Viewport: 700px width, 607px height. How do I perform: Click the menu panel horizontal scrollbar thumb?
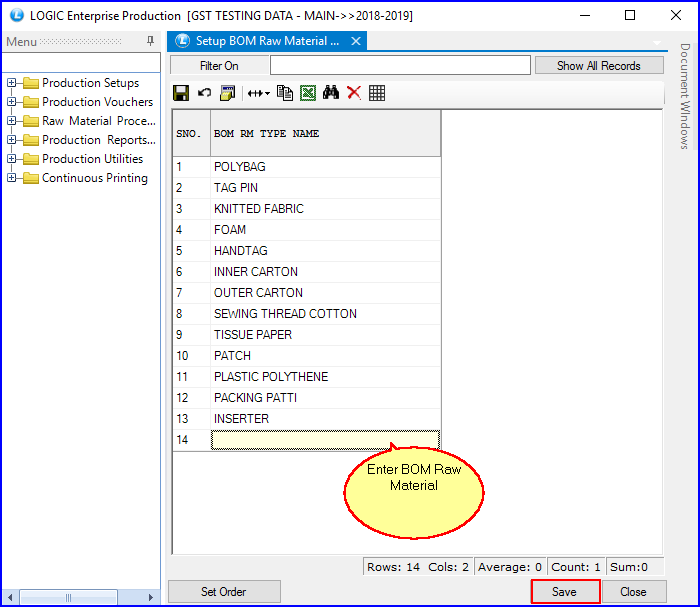click(x=69, y=597)
